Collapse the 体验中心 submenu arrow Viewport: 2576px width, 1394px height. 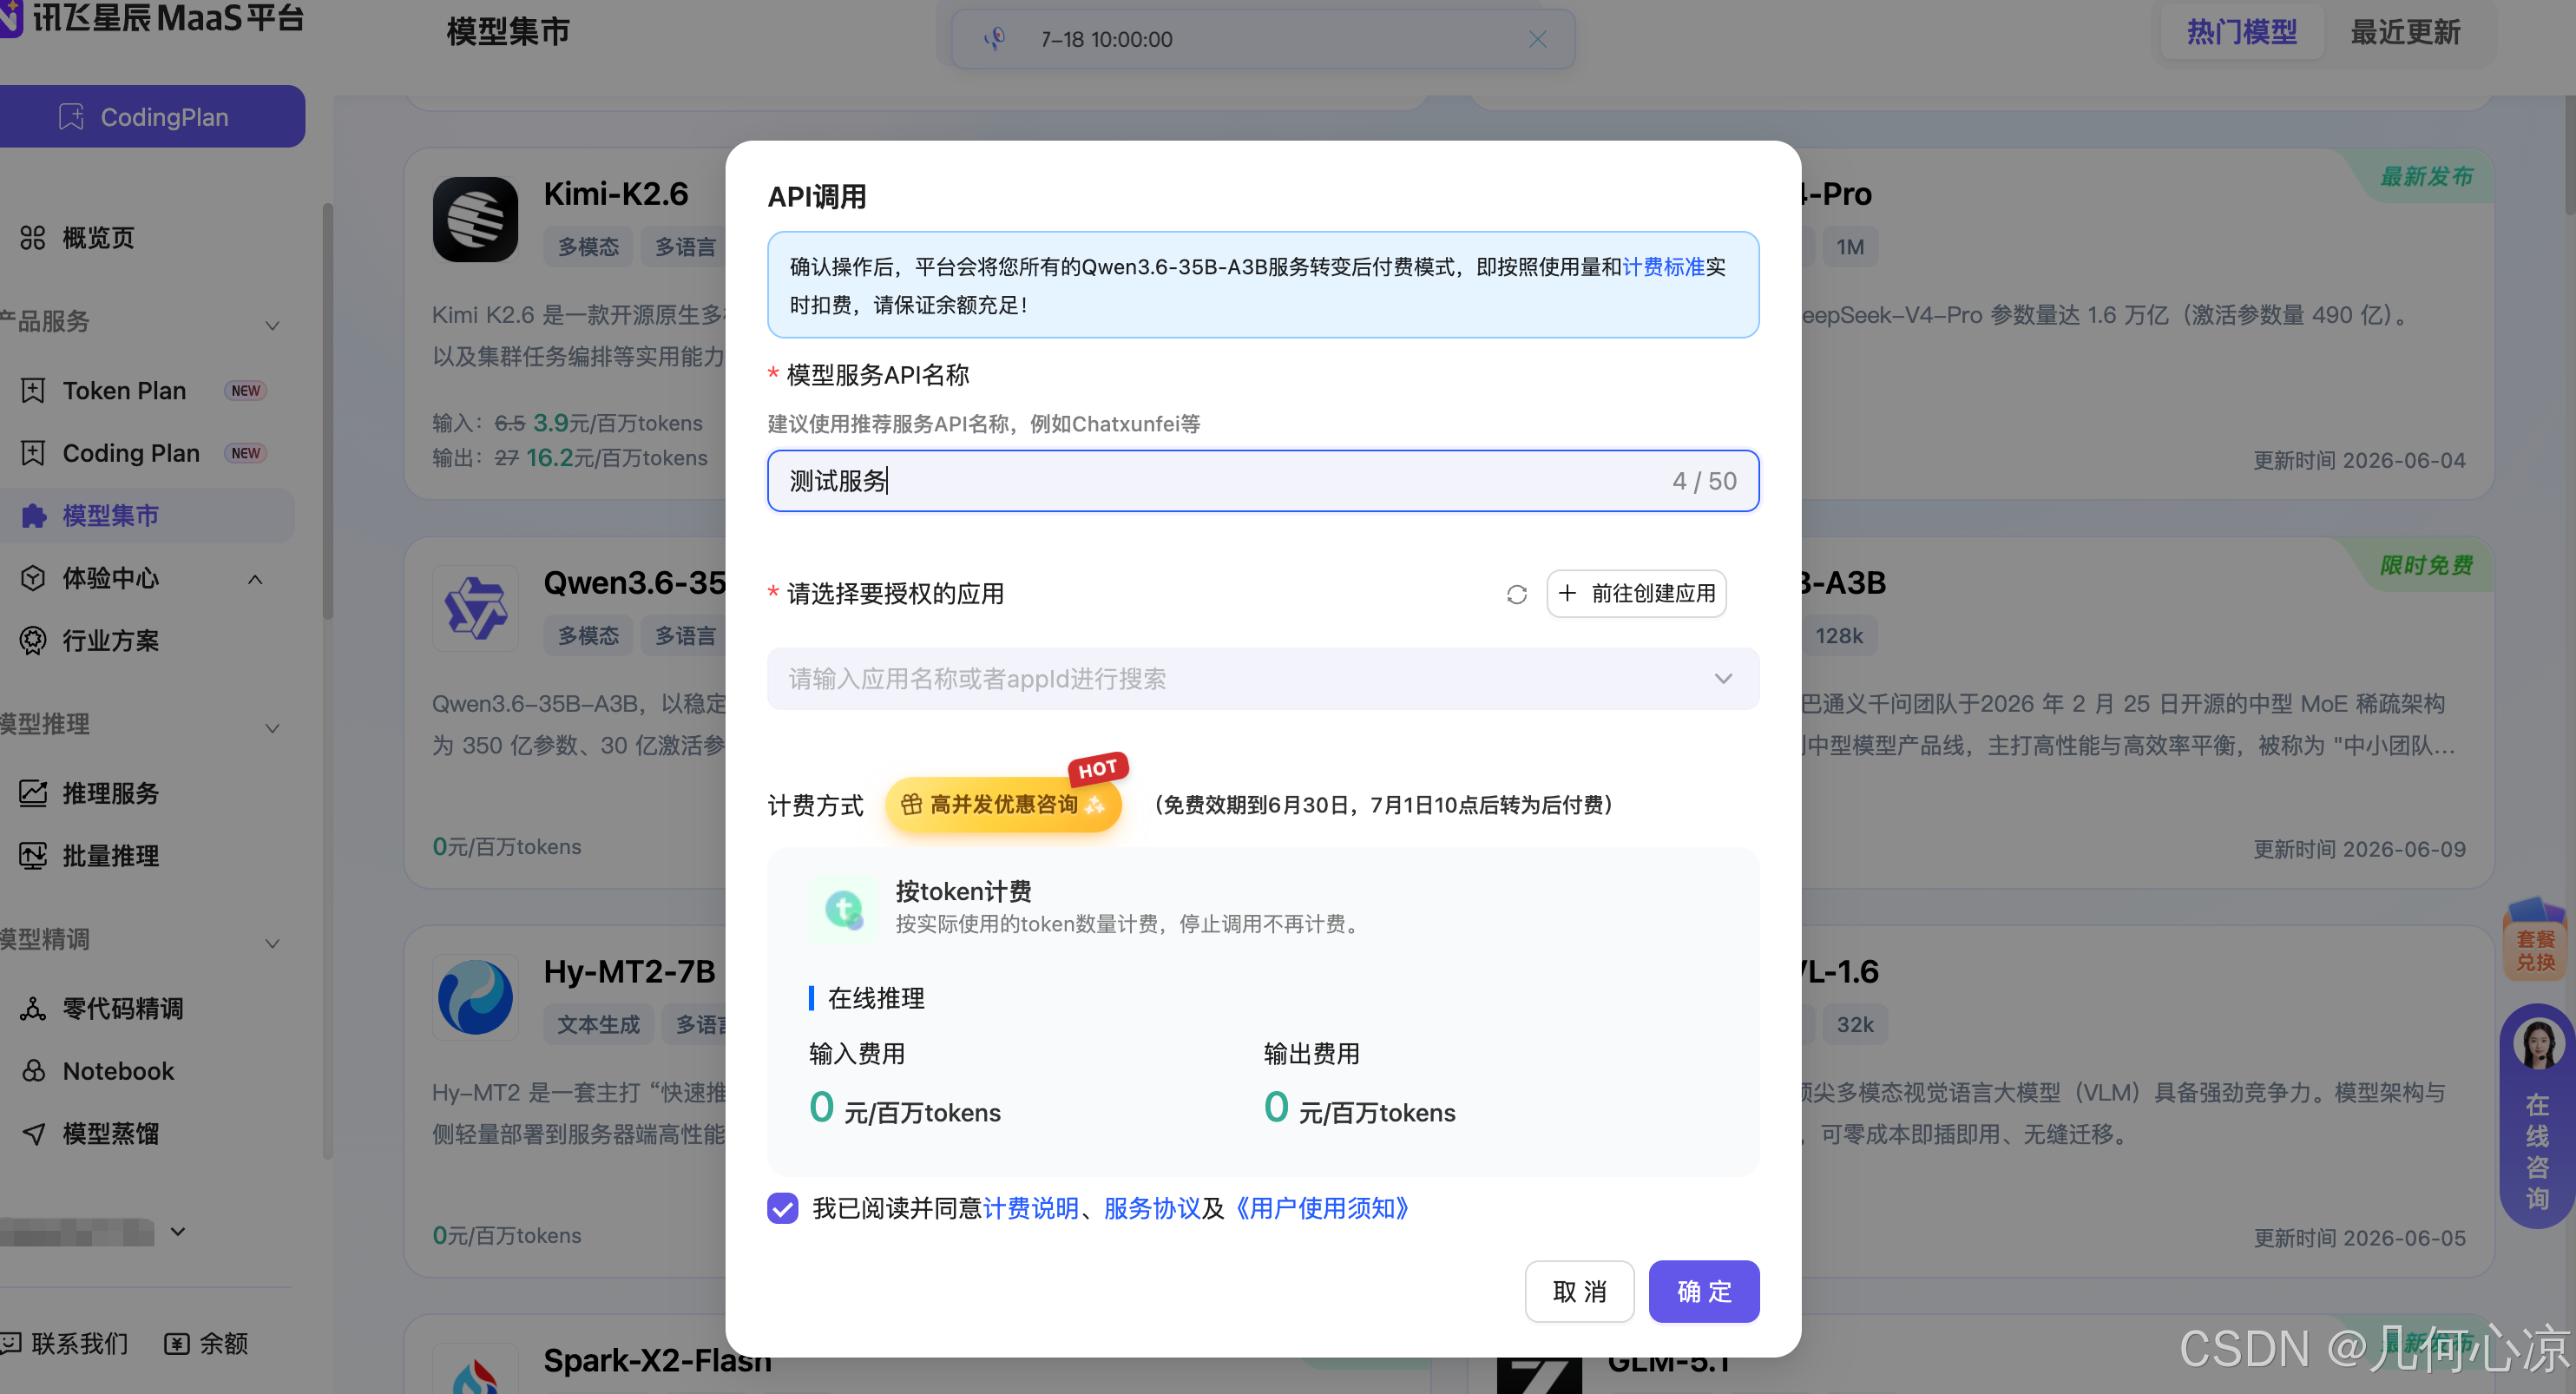[x=255, y=579]
